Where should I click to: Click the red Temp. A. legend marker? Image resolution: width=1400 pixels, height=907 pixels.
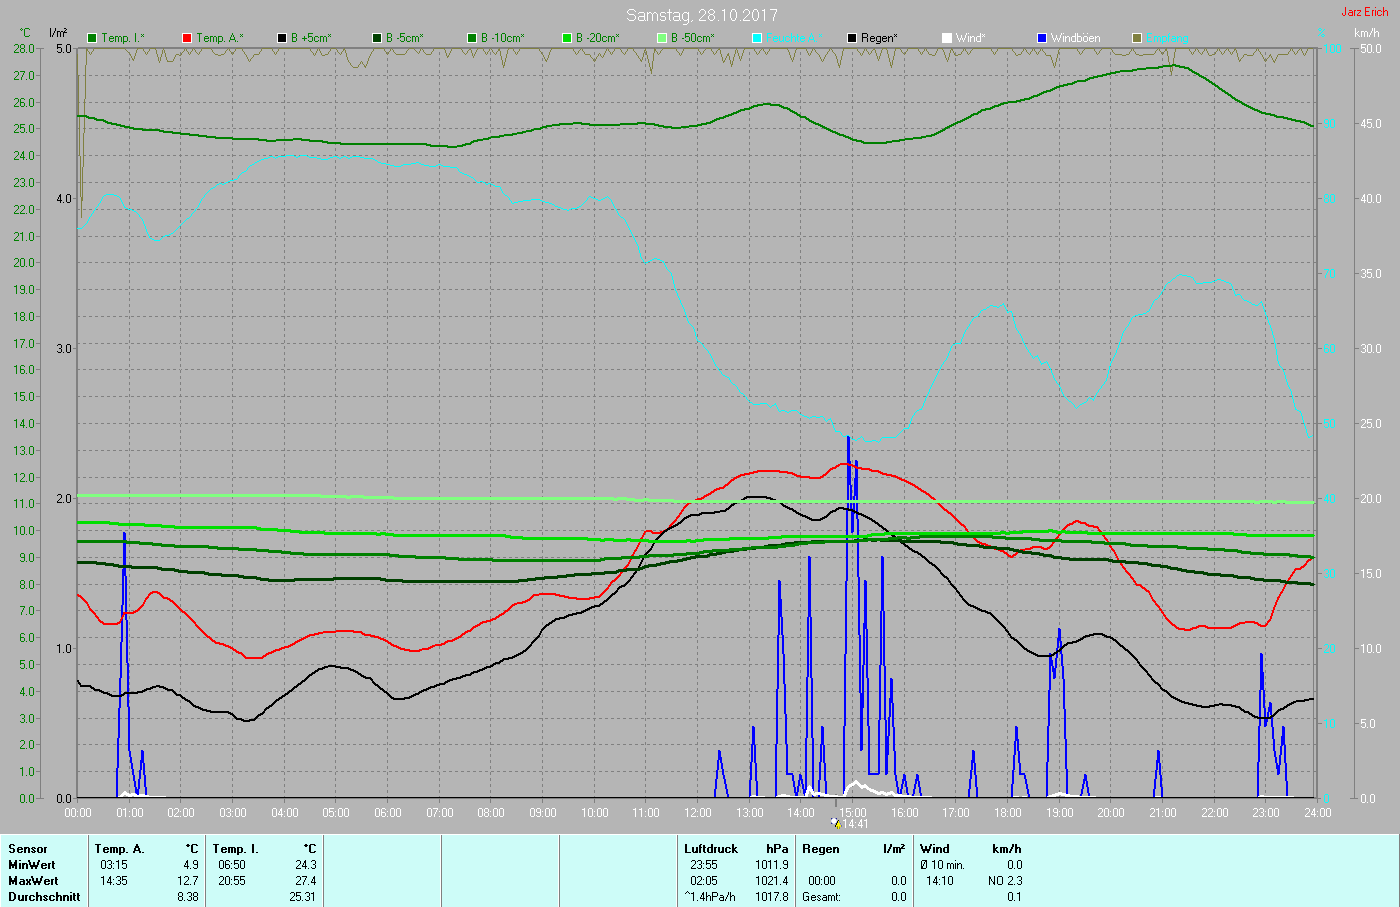click(187, 38)
